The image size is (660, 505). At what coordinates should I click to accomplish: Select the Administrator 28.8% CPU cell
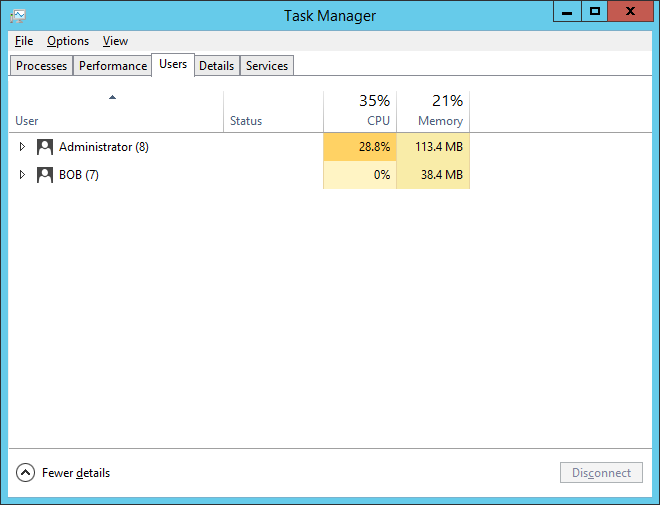360,147
